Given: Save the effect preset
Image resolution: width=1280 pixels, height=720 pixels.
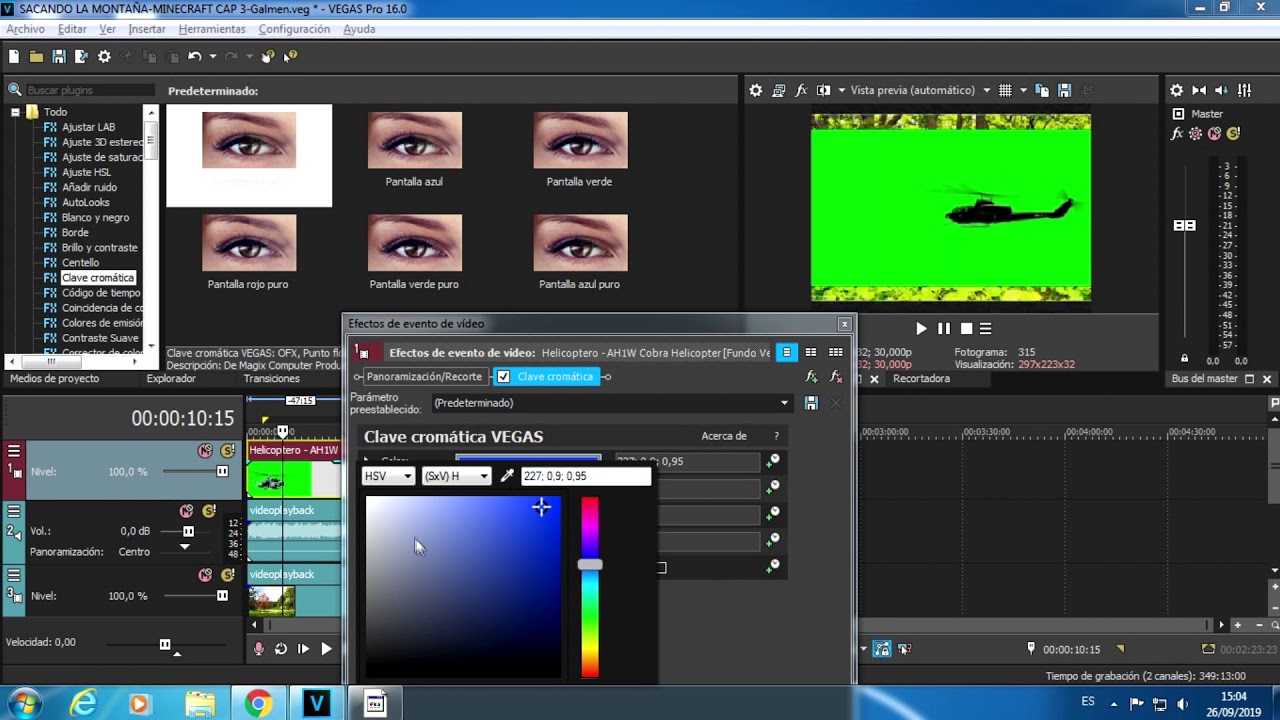Looking at the screenshot, I should tap(811, 403).
